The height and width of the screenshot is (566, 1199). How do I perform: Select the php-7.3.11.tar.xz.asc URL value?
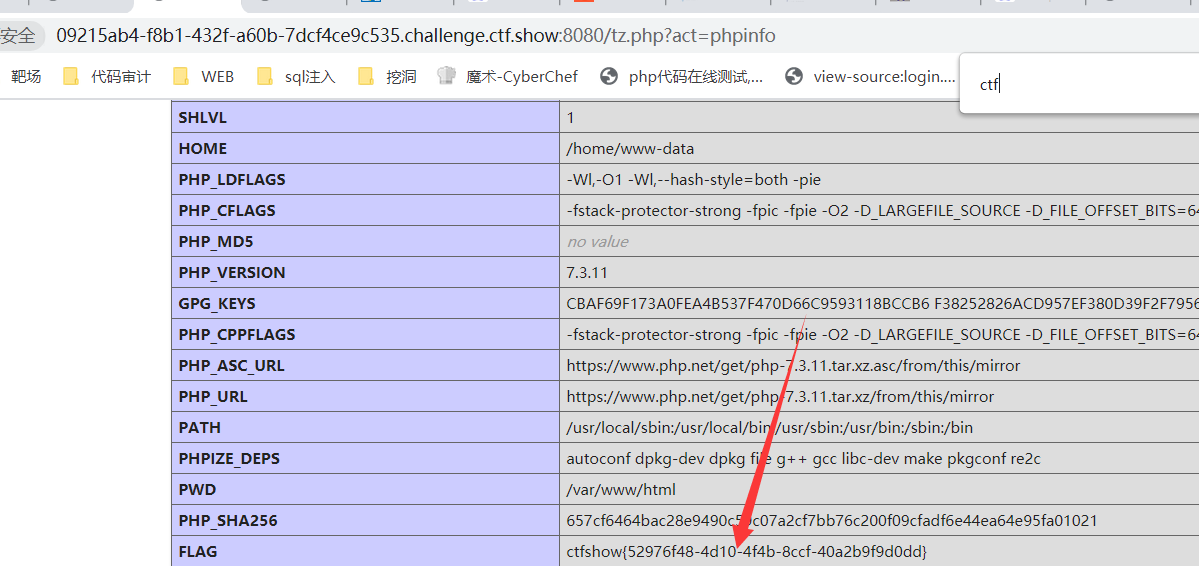(x=793, y=366)
